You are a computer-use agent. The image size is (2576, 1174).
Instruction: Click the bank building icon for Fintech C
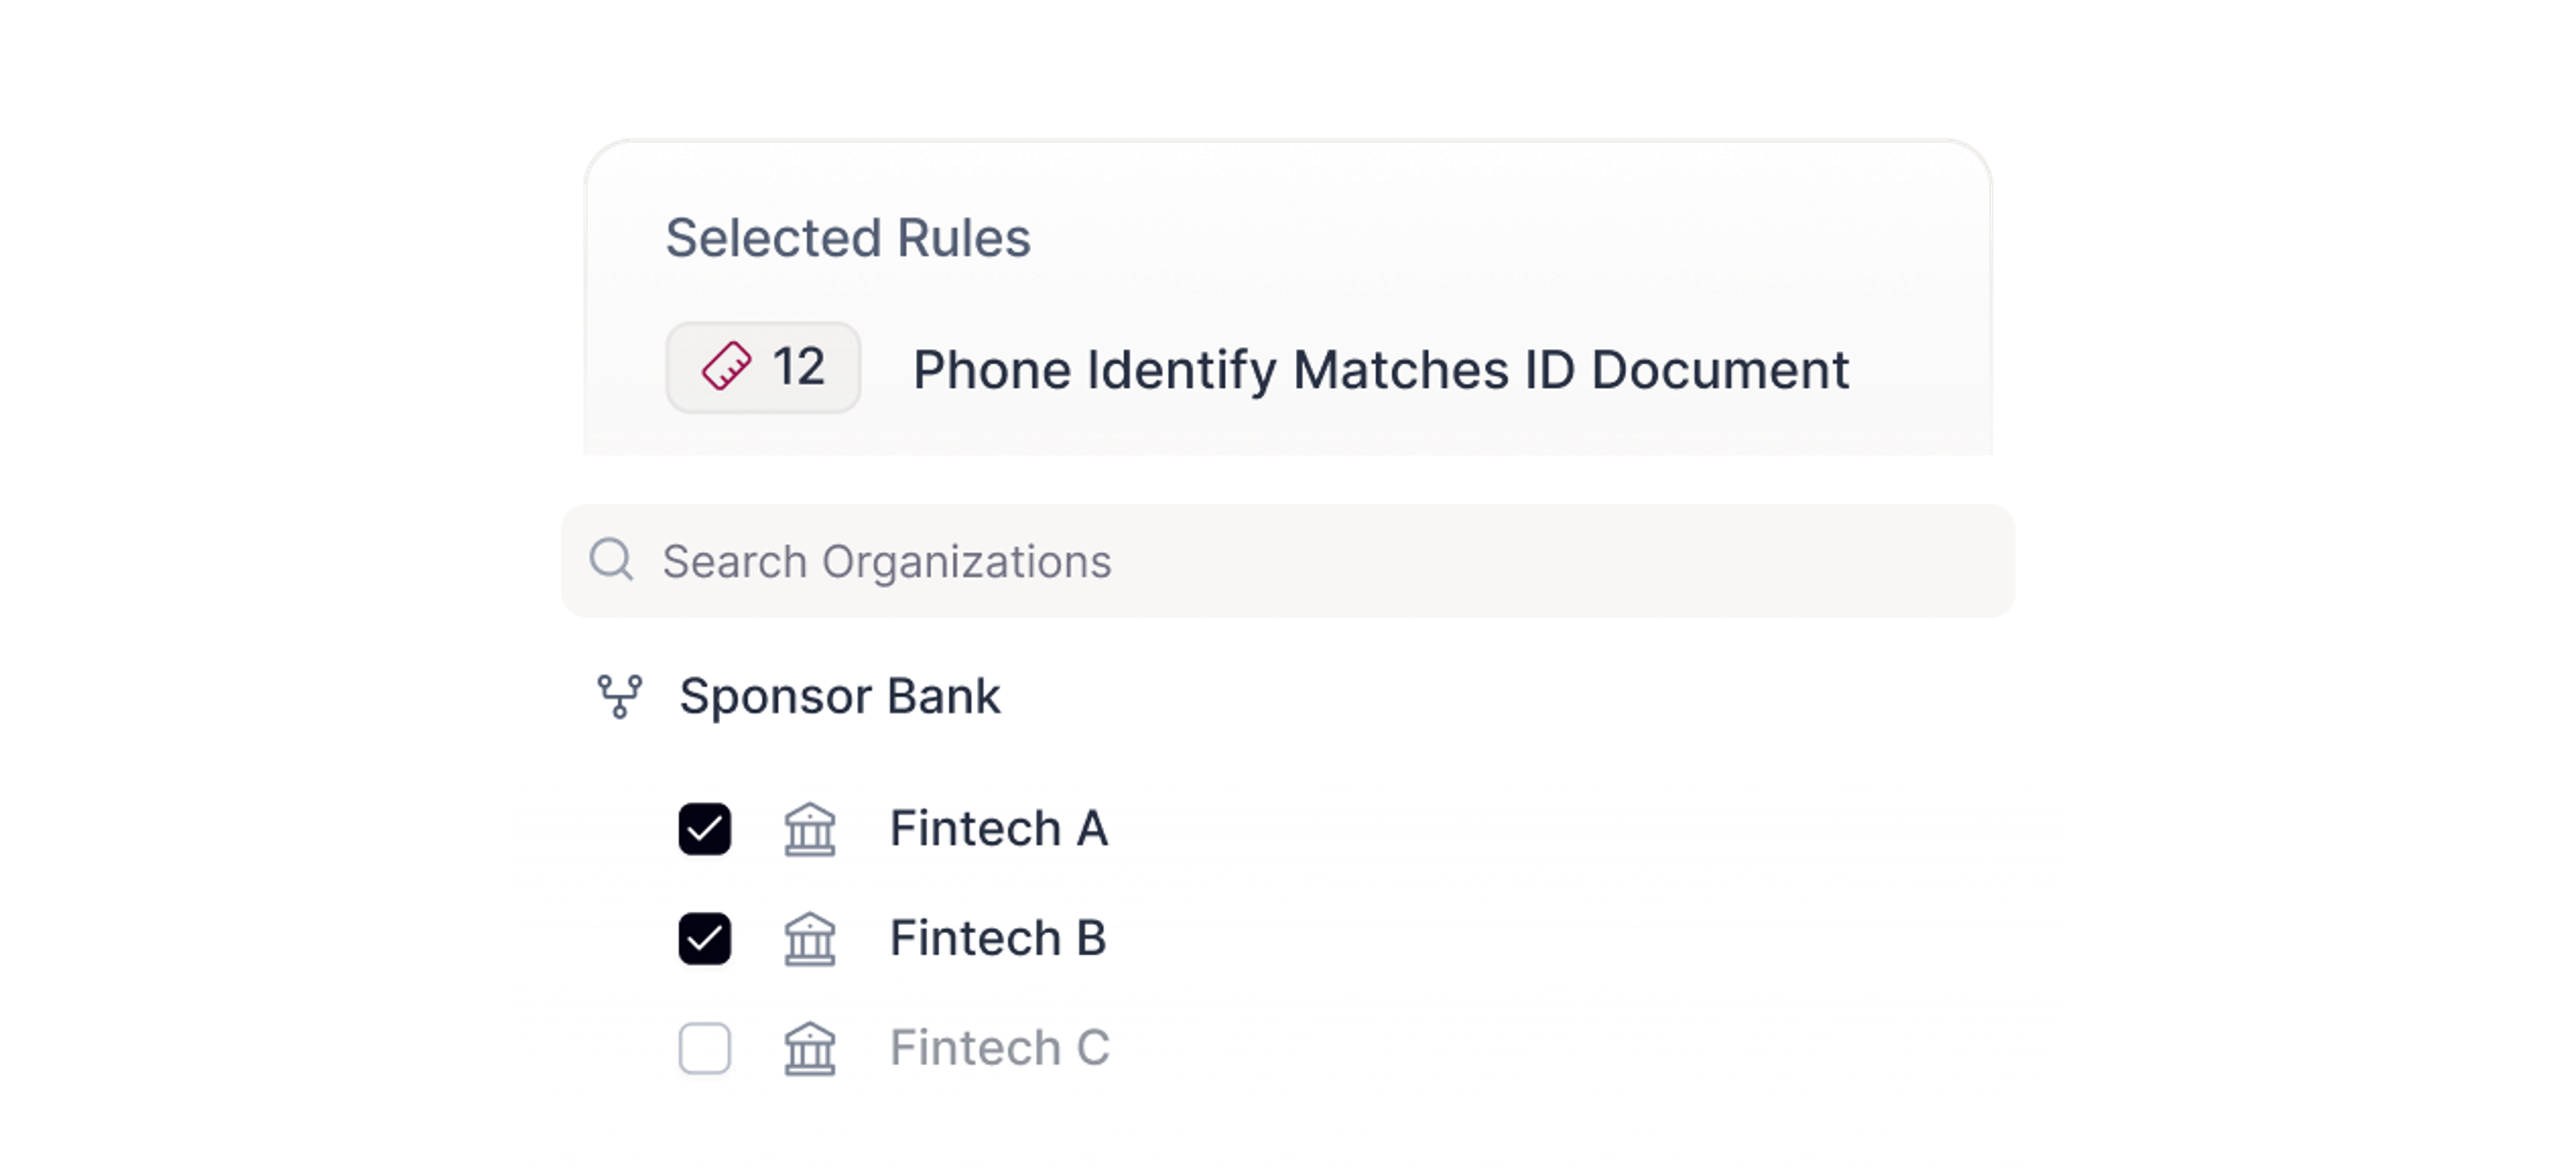pos(809,1049)
